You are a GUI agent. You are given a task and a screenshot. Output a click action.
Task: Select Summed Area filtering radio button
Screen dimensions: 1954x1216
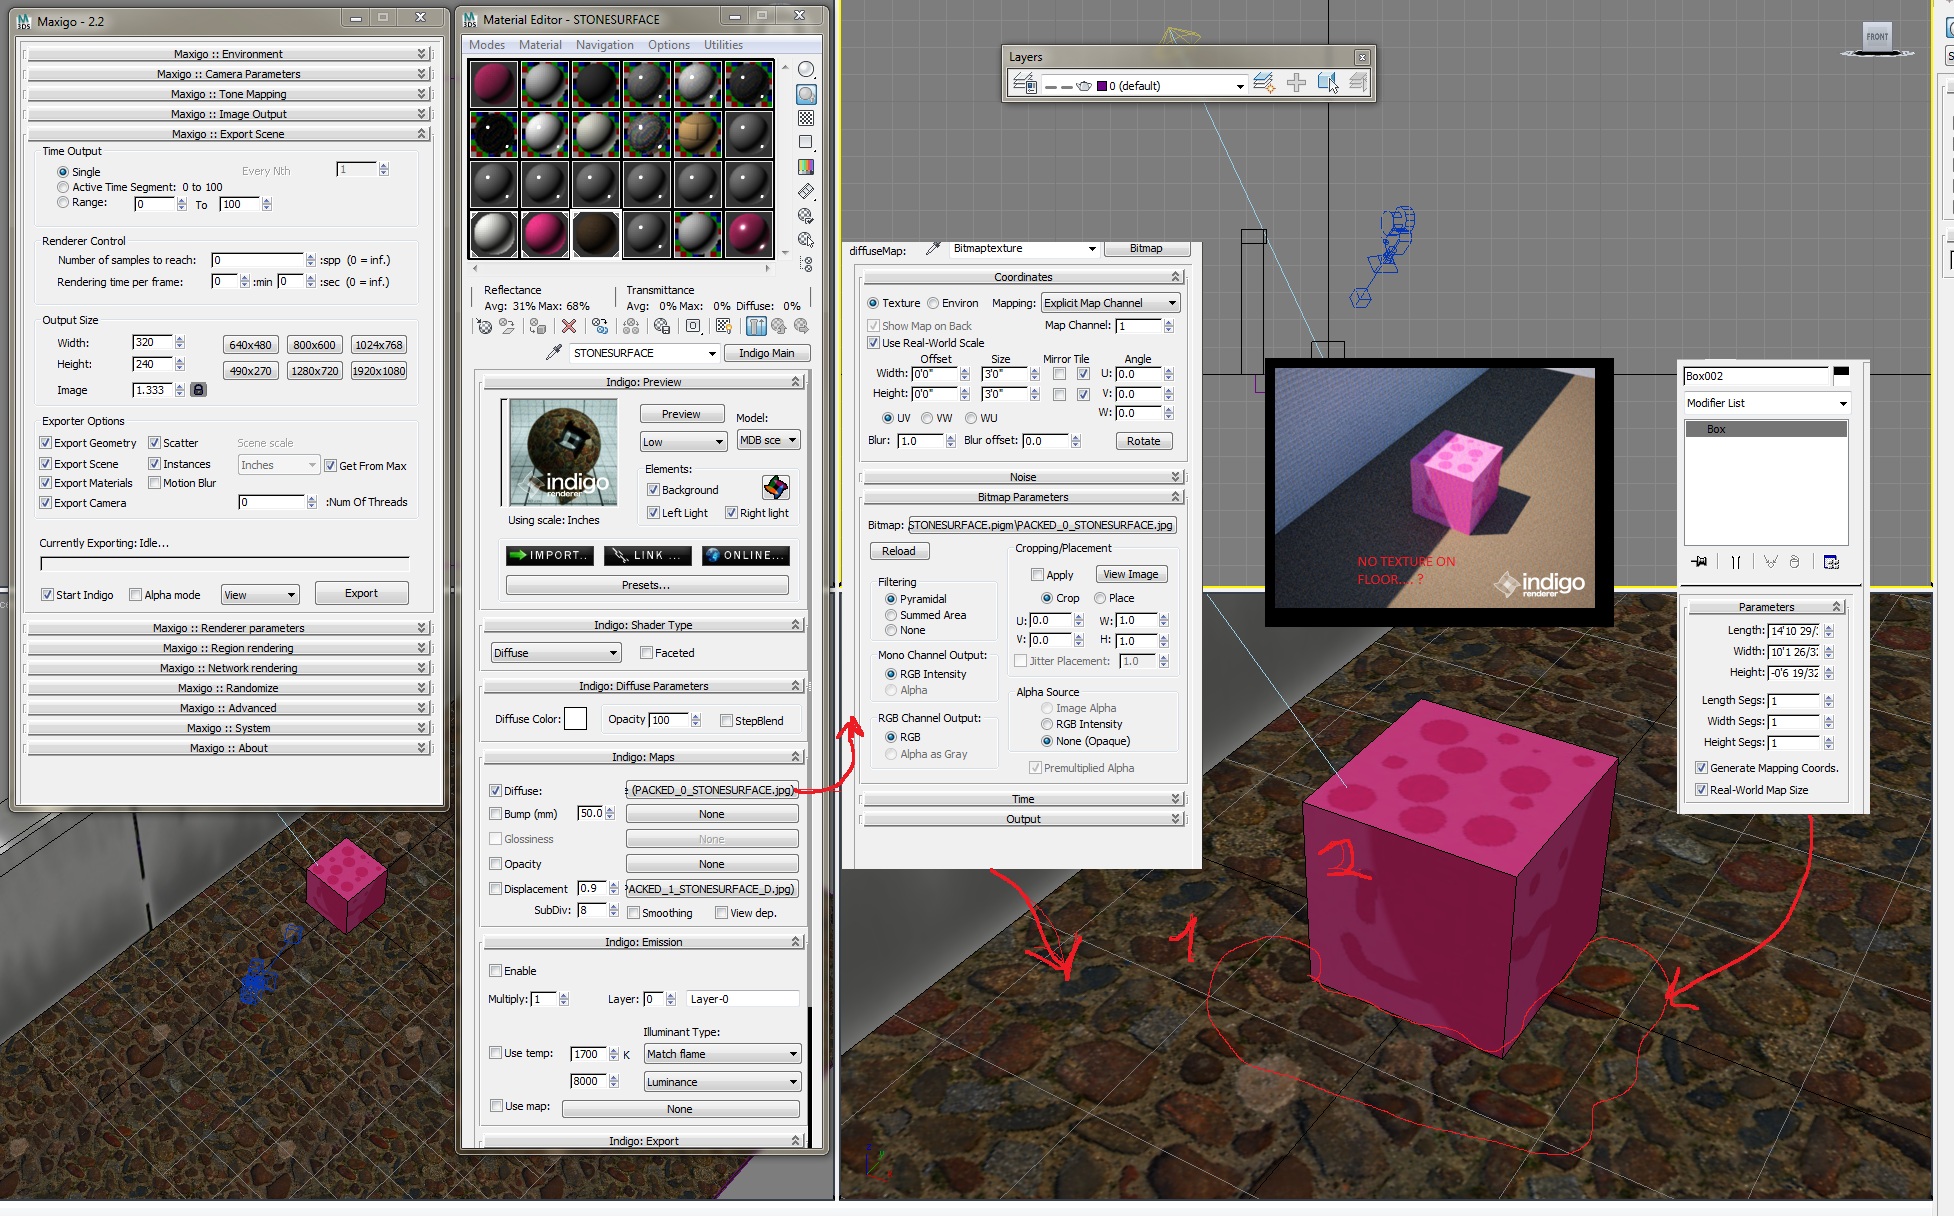[x=890, y=615]
